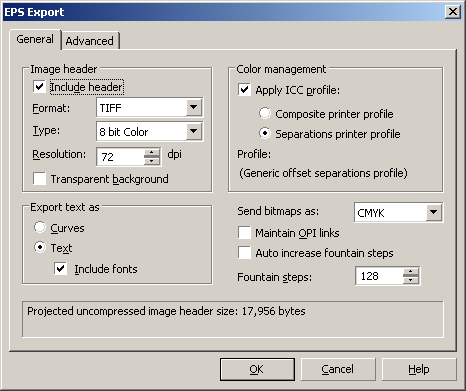466x391 pixels.
Task: Select Composite printer profile radio
Action: click(x=265, y=114)
